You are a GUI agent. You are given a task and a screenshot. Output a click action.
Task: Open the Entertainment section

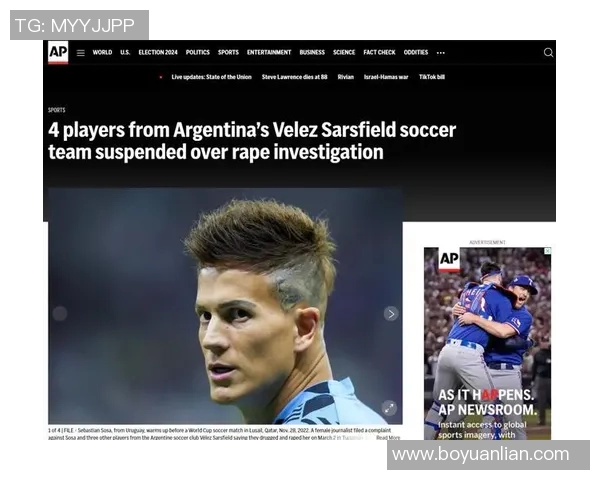269,52
